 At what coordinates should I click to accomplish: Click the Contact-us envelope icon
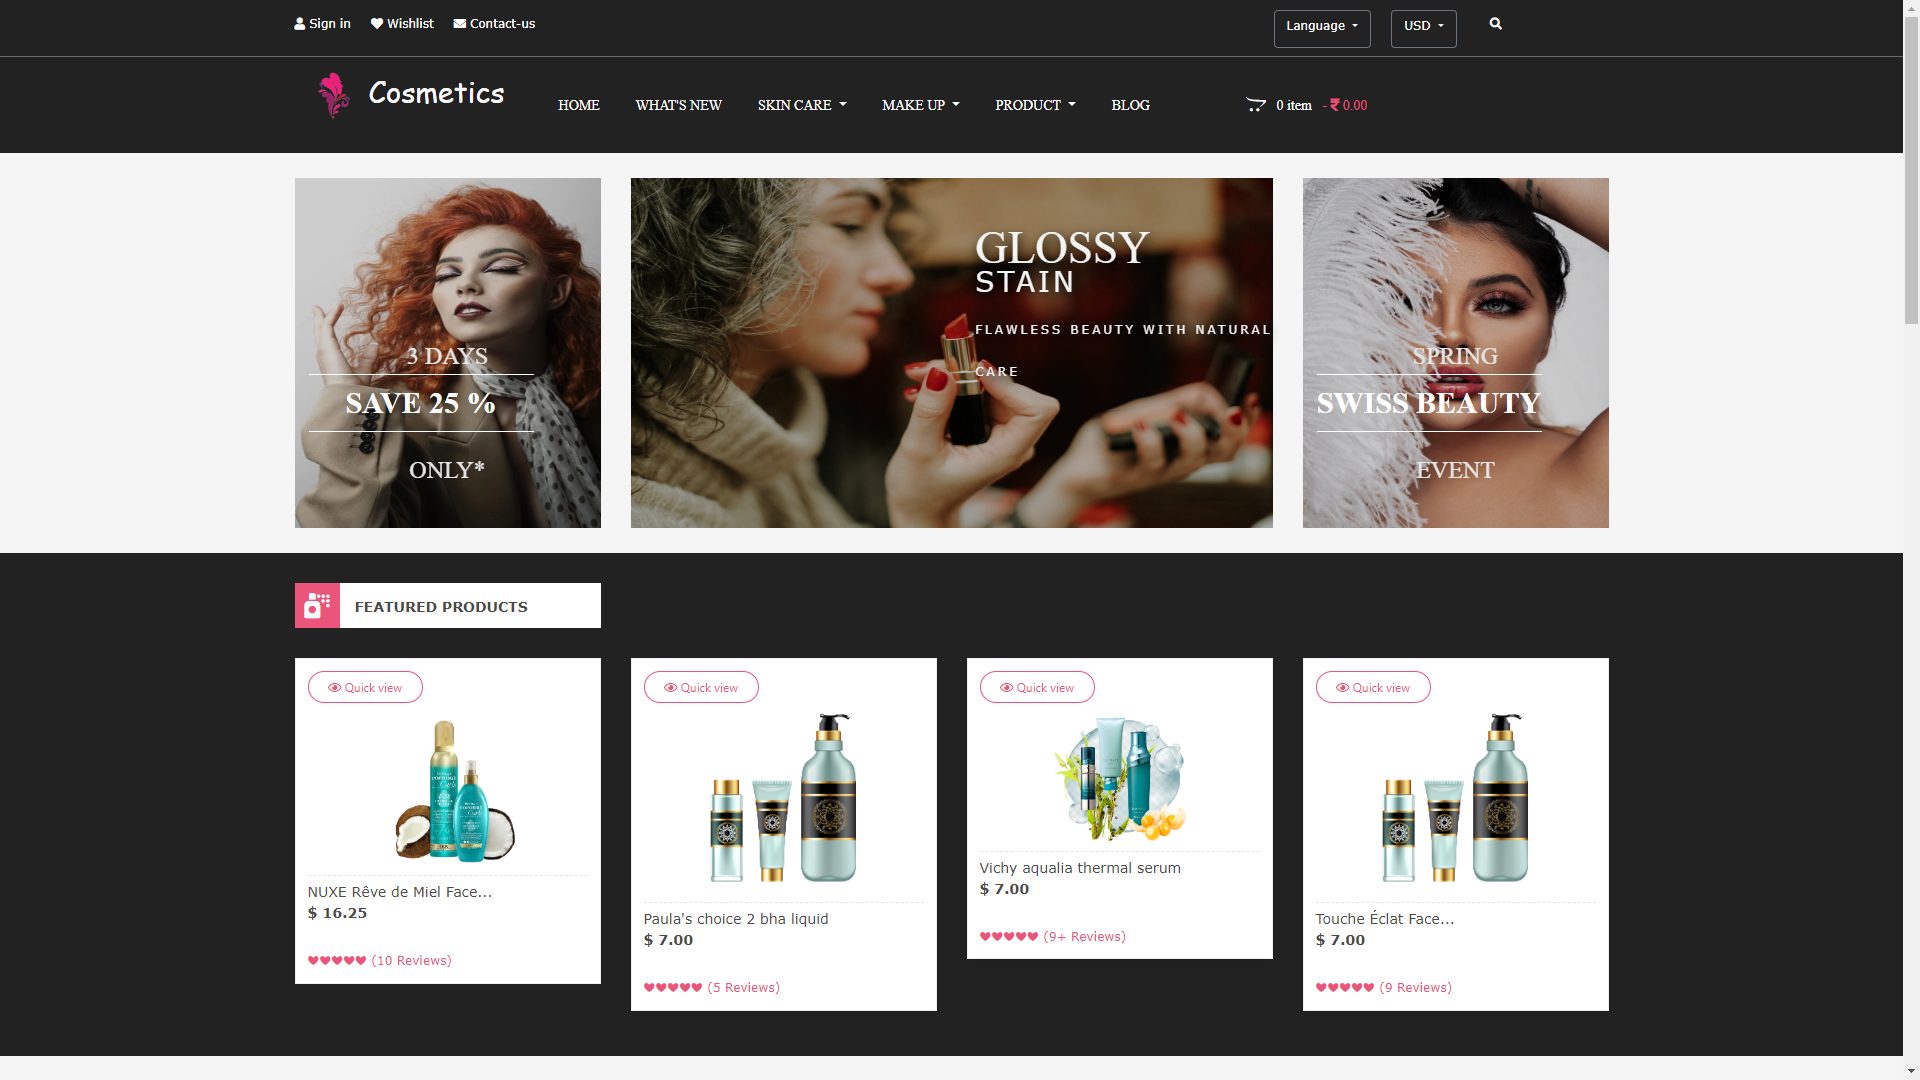pyautogui.click(x=459, y=24)
